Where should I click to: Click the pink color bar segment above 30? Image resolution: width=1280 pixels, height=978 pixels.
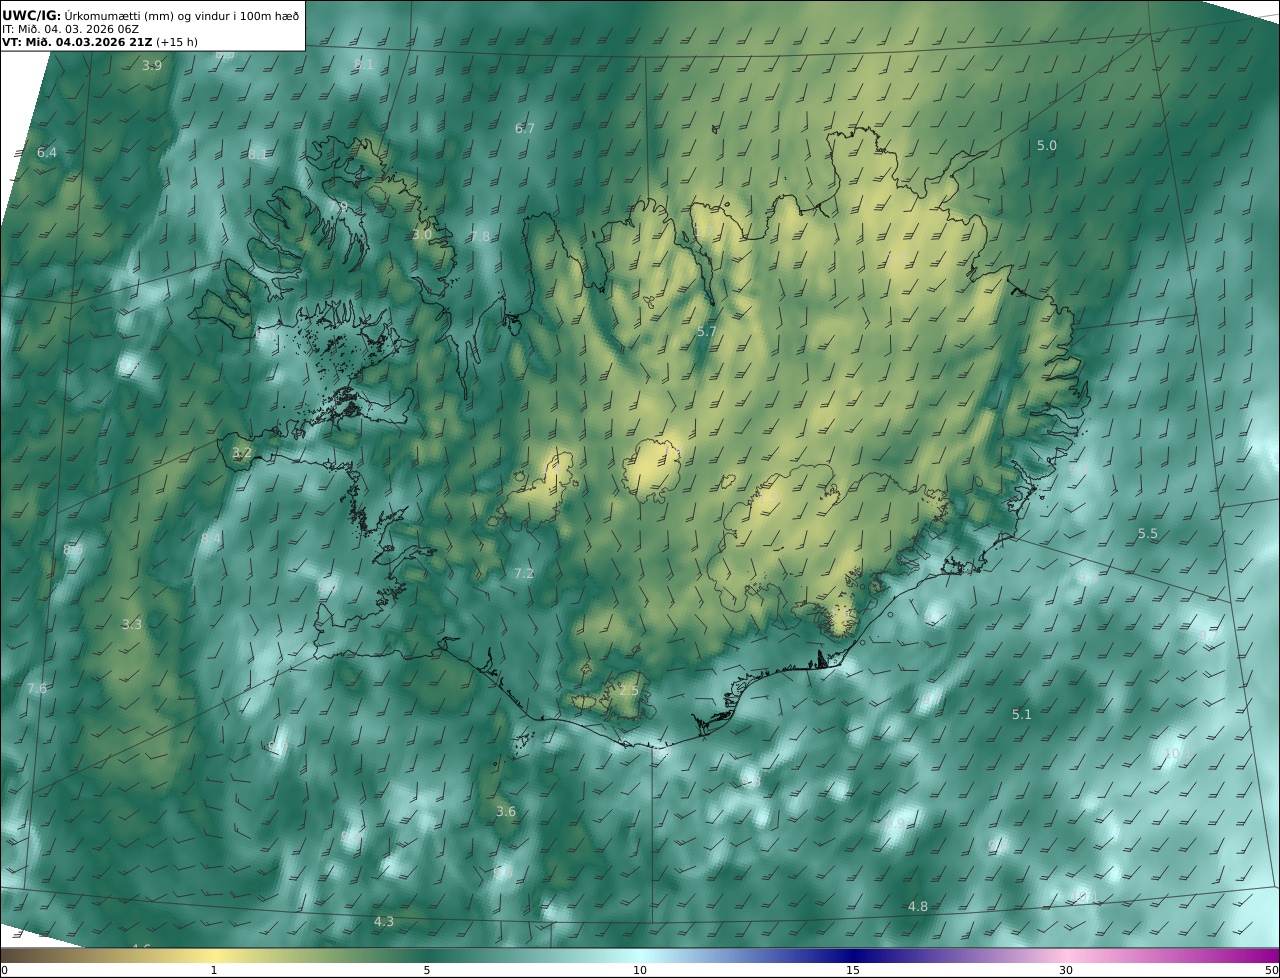pos(1066,955)
